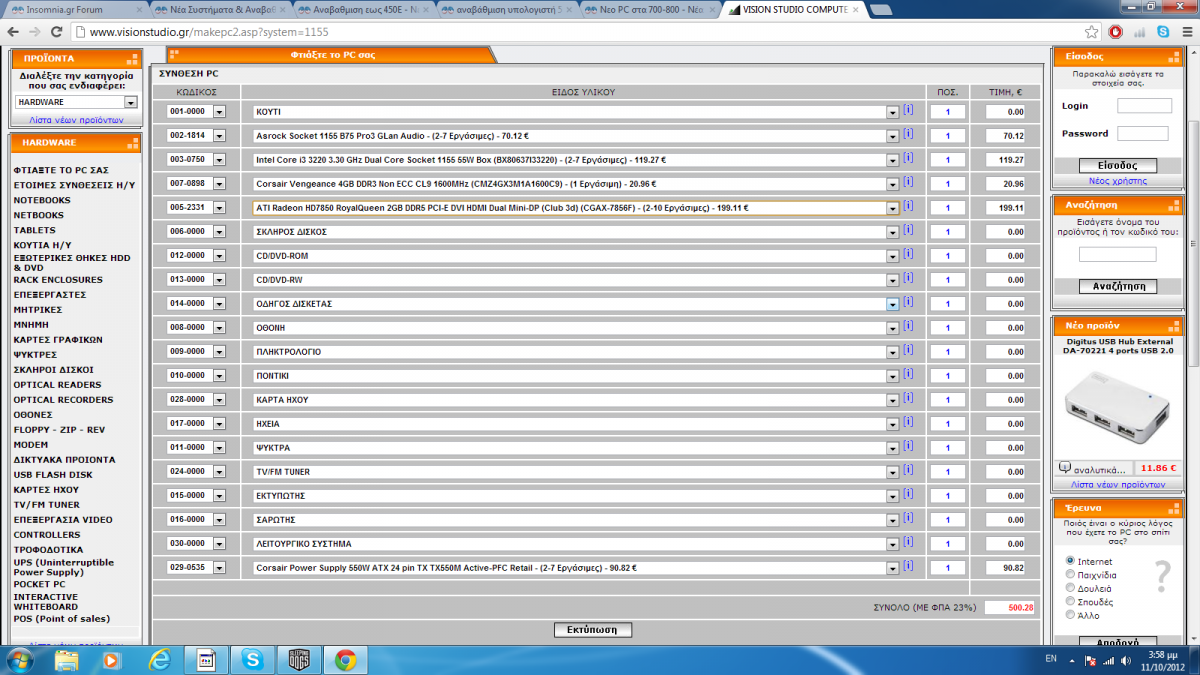Screen dimensions: 1200x675
Task: Open Windows Explorer from taskbar
Action: coord(67,660)
